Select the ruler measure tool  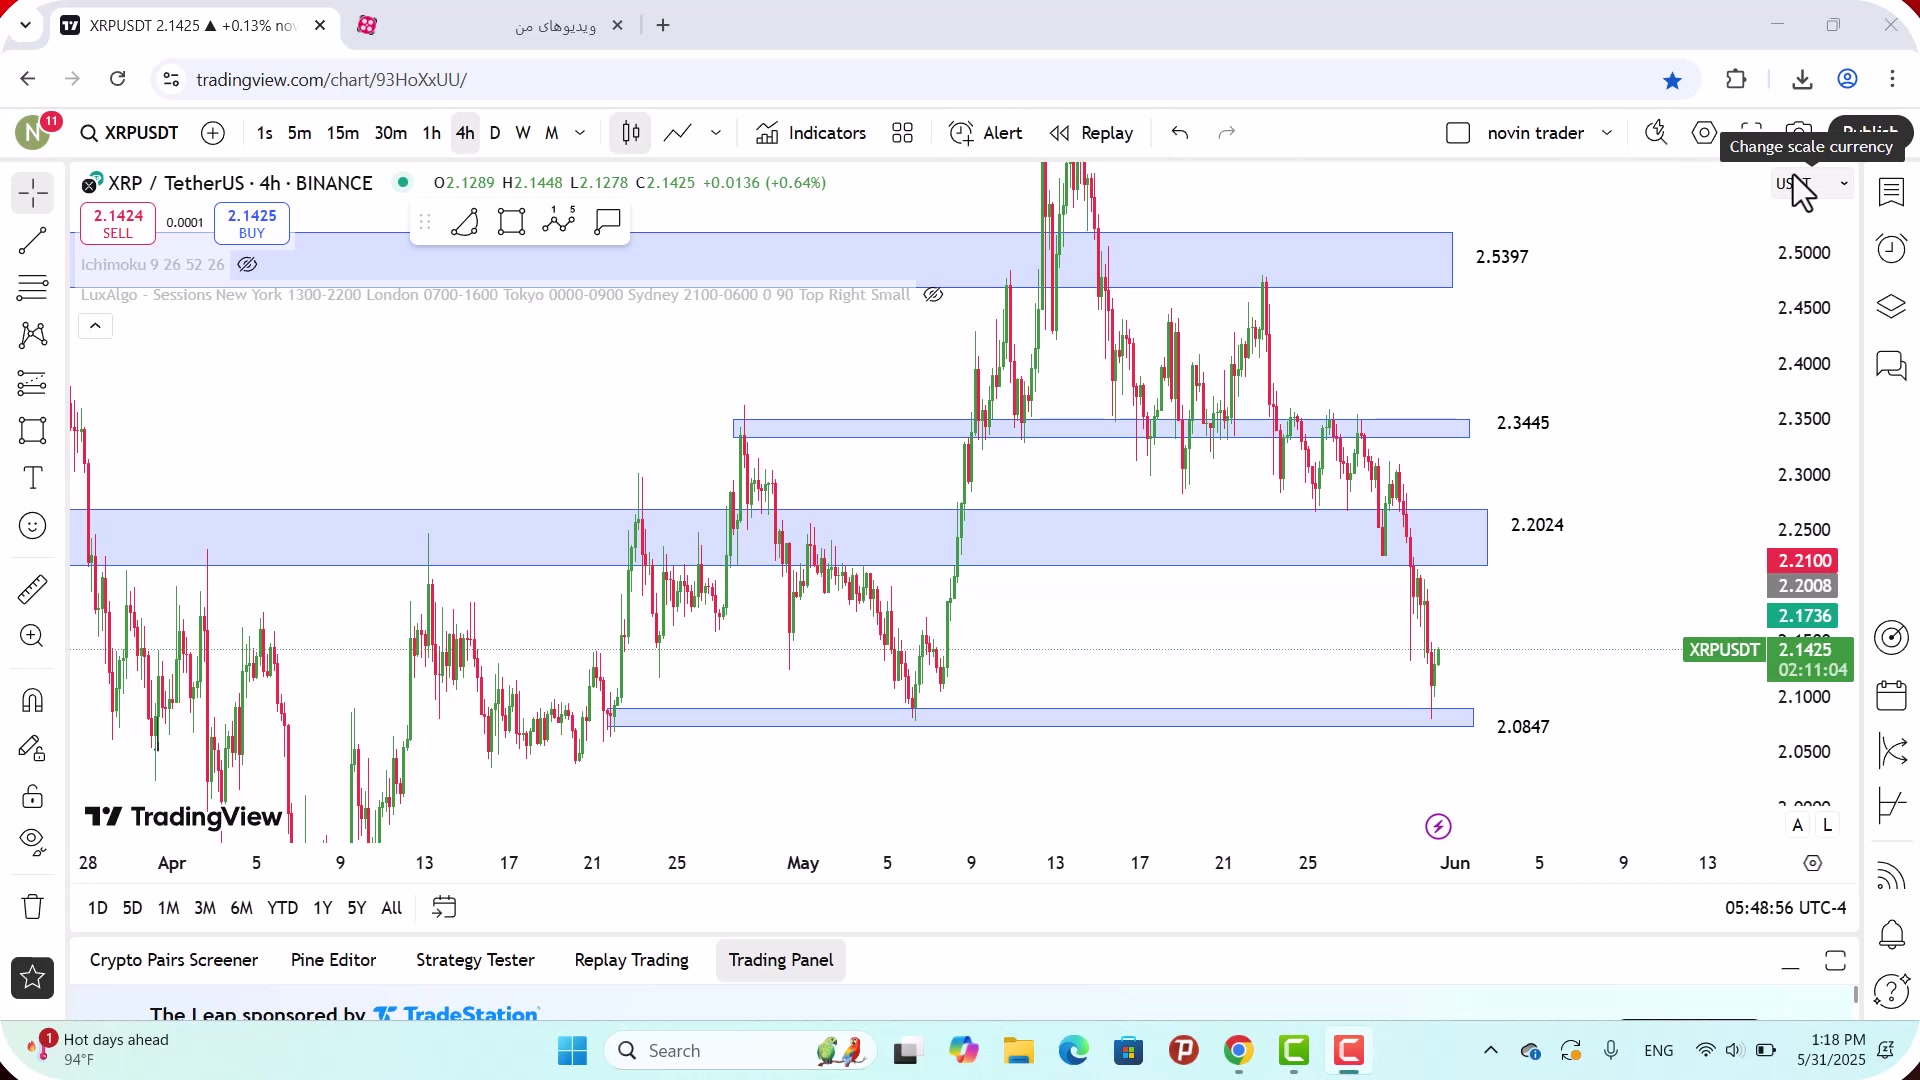tap(33, 589)
